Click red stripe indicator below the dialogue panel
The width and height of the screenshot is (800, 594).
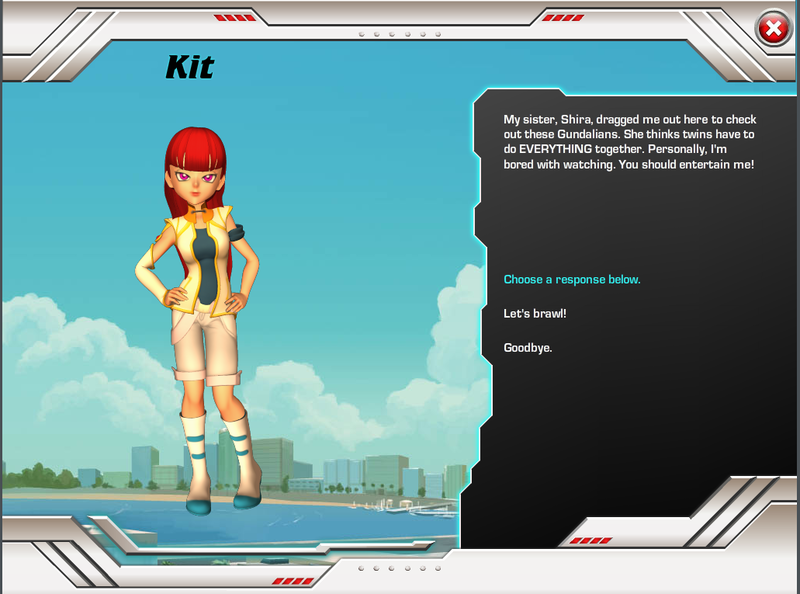coord(590,540)
